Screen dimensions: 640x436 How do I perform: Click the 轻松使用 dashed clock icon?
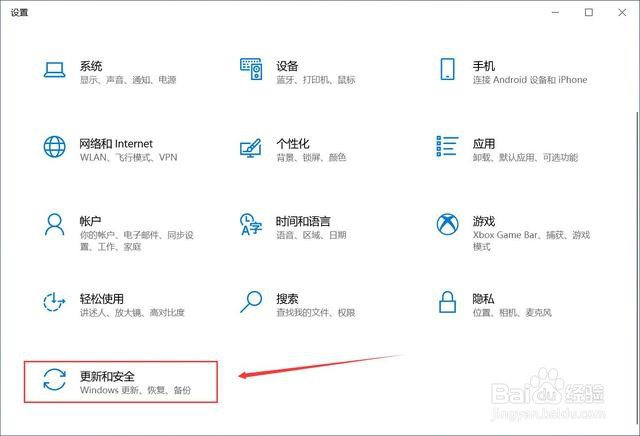pos(54,302)
